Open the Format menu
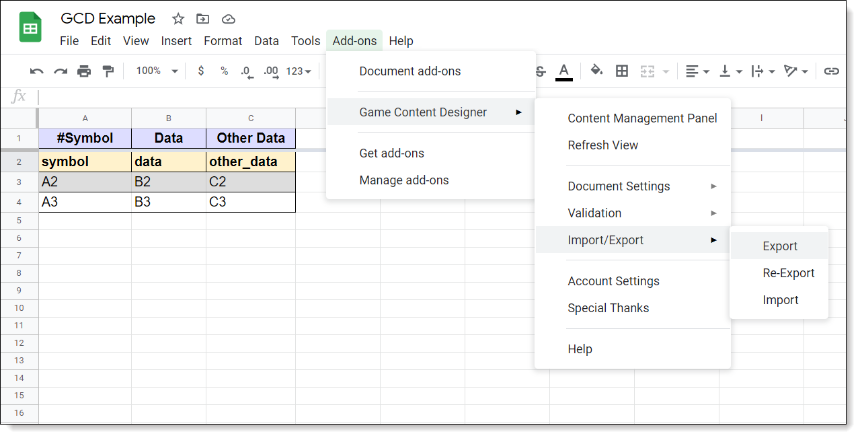Viewport: 860px width, 438px height. (x=223, y=41)
